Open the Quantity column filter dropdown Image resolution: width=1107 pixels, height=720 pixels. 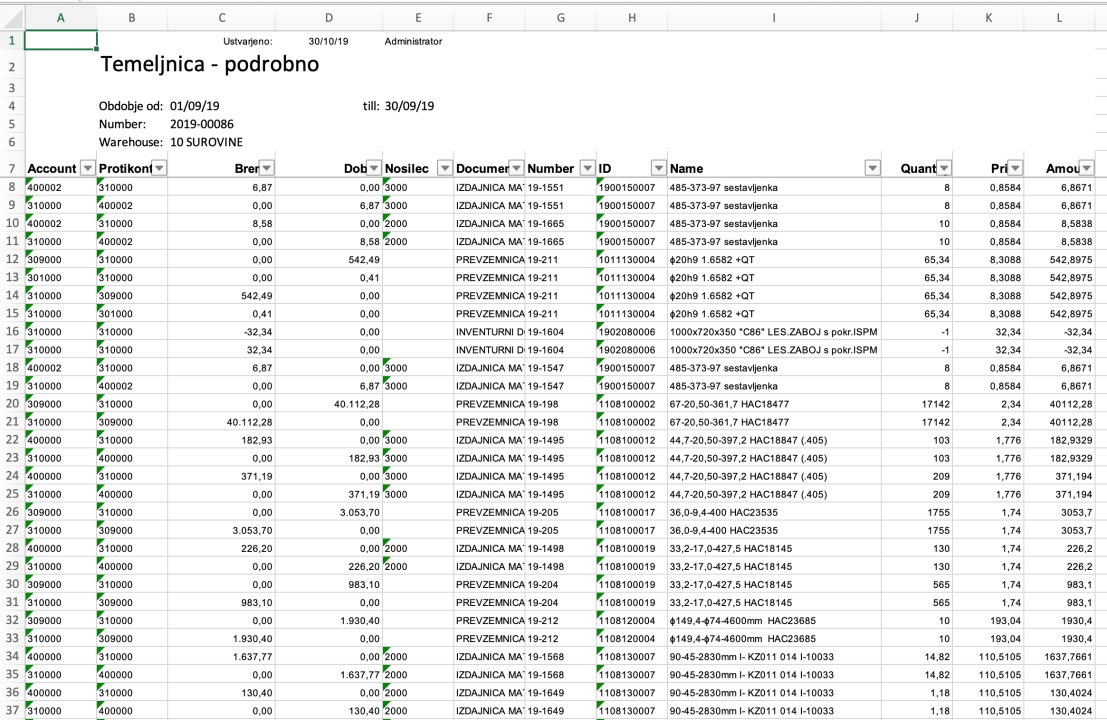click(943, 168)
